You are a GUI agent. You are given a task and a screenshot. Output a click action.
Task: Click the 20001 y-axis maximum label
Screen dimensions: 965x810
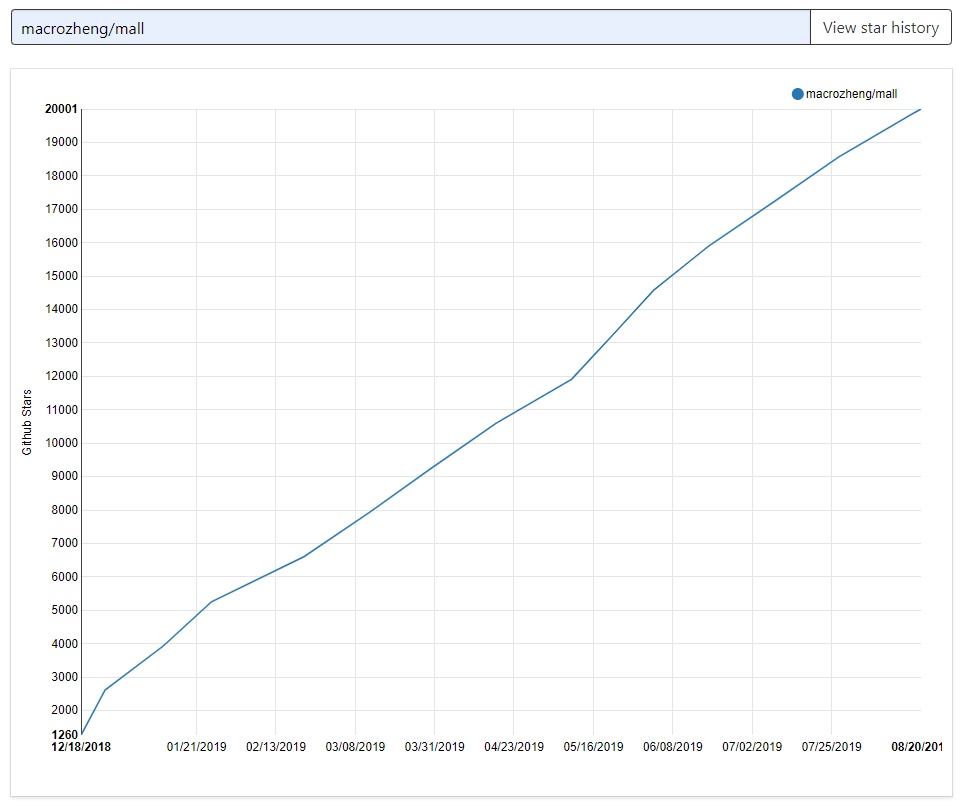point(60,109)
